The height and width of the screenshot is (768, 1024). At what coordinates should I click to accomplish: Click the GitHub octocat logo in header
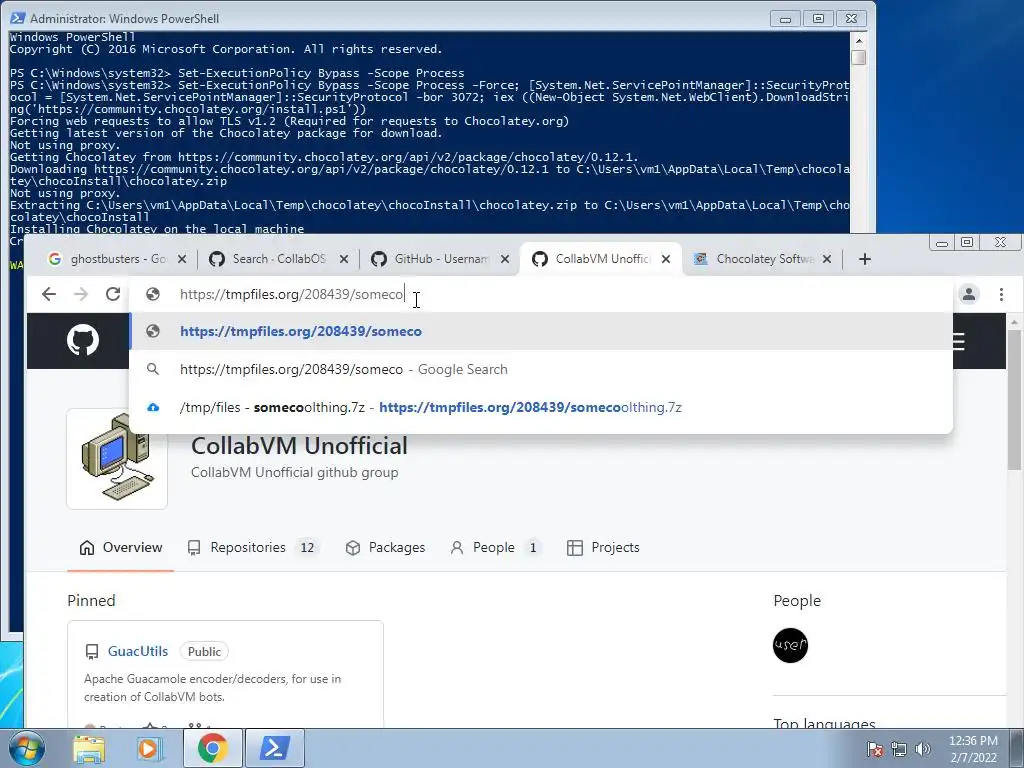pos(83,340)
